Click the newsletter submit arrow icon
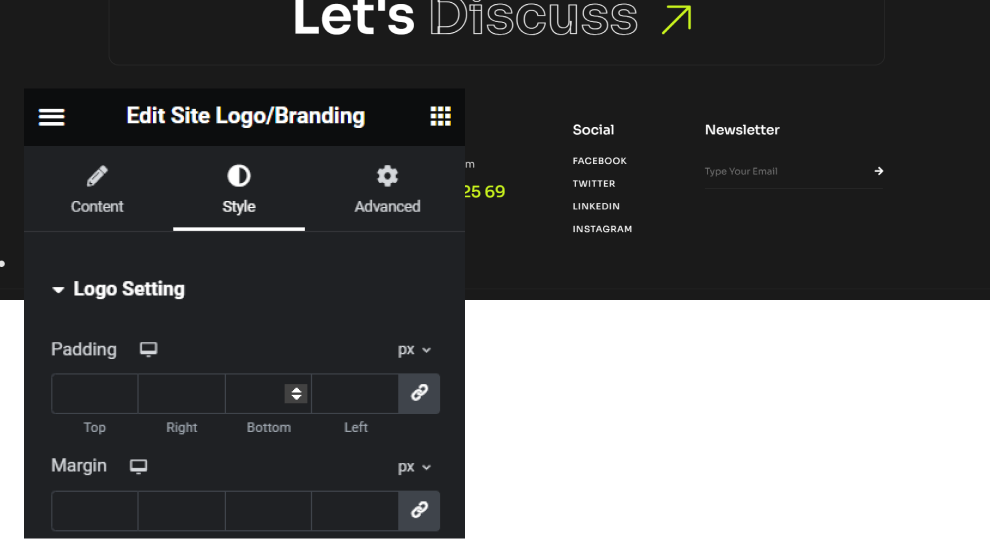 [878, 171]
